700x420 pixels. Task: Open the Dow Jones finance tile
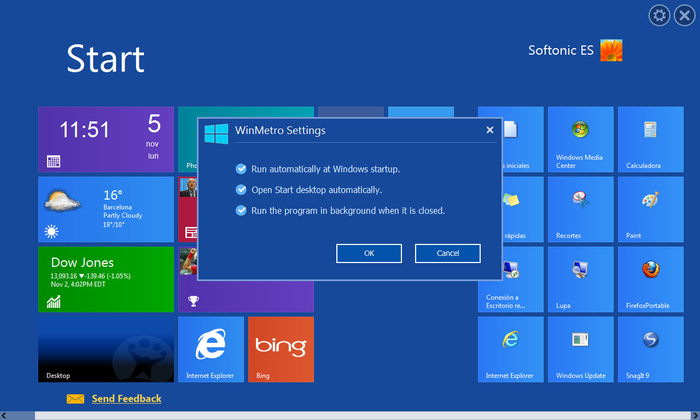click(106, 279)
